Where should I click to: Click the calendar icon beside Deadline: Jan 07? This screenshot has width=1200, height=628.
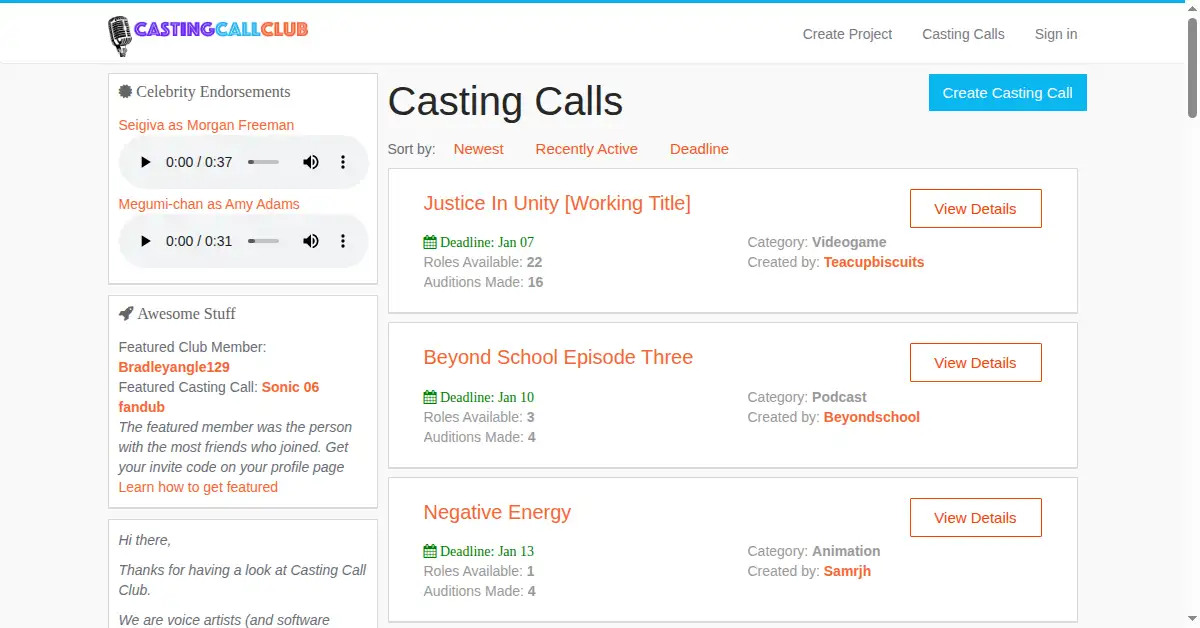[x=430, y=242]
